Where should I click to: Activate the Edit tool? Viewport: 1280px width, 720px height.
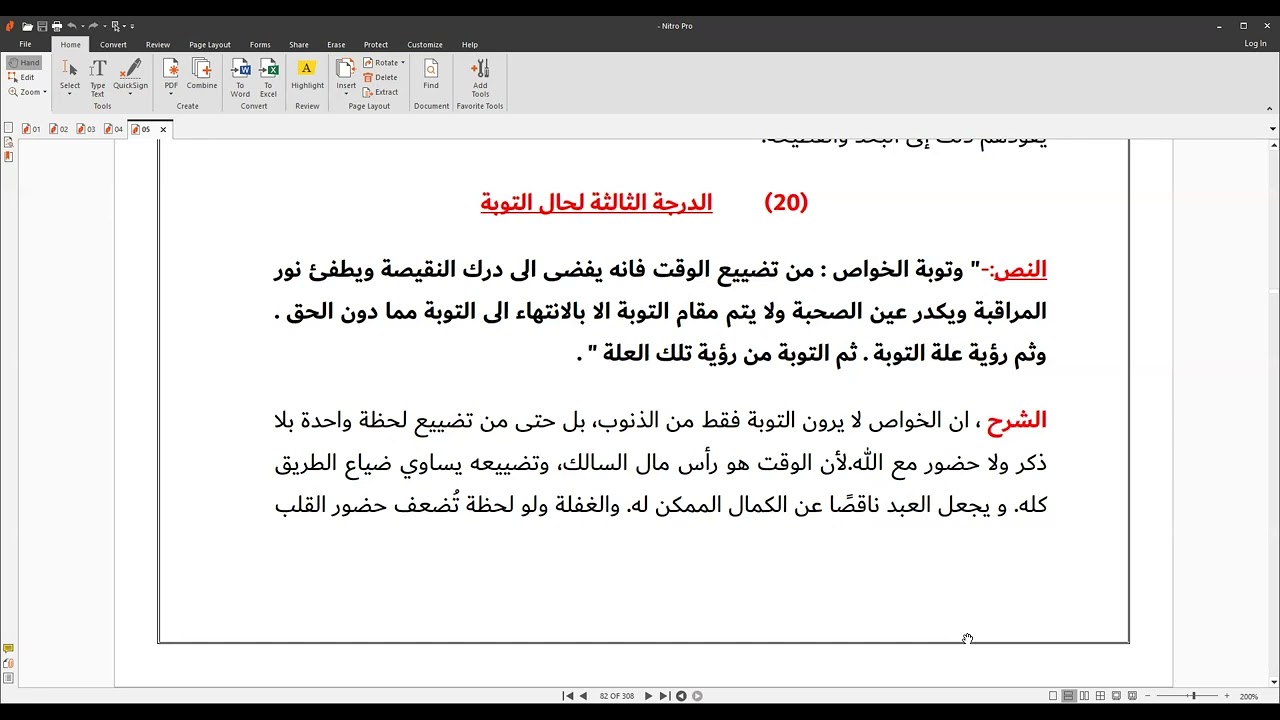pos(22,77)
